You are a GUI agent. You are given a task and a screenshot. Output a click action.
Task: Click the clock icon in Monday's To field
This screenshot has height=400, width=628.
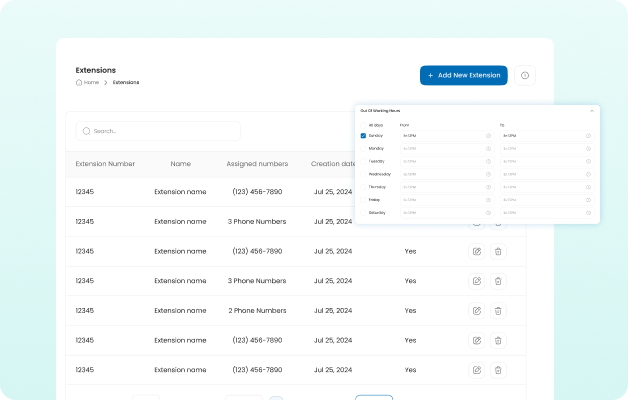(x=588, y=148)
